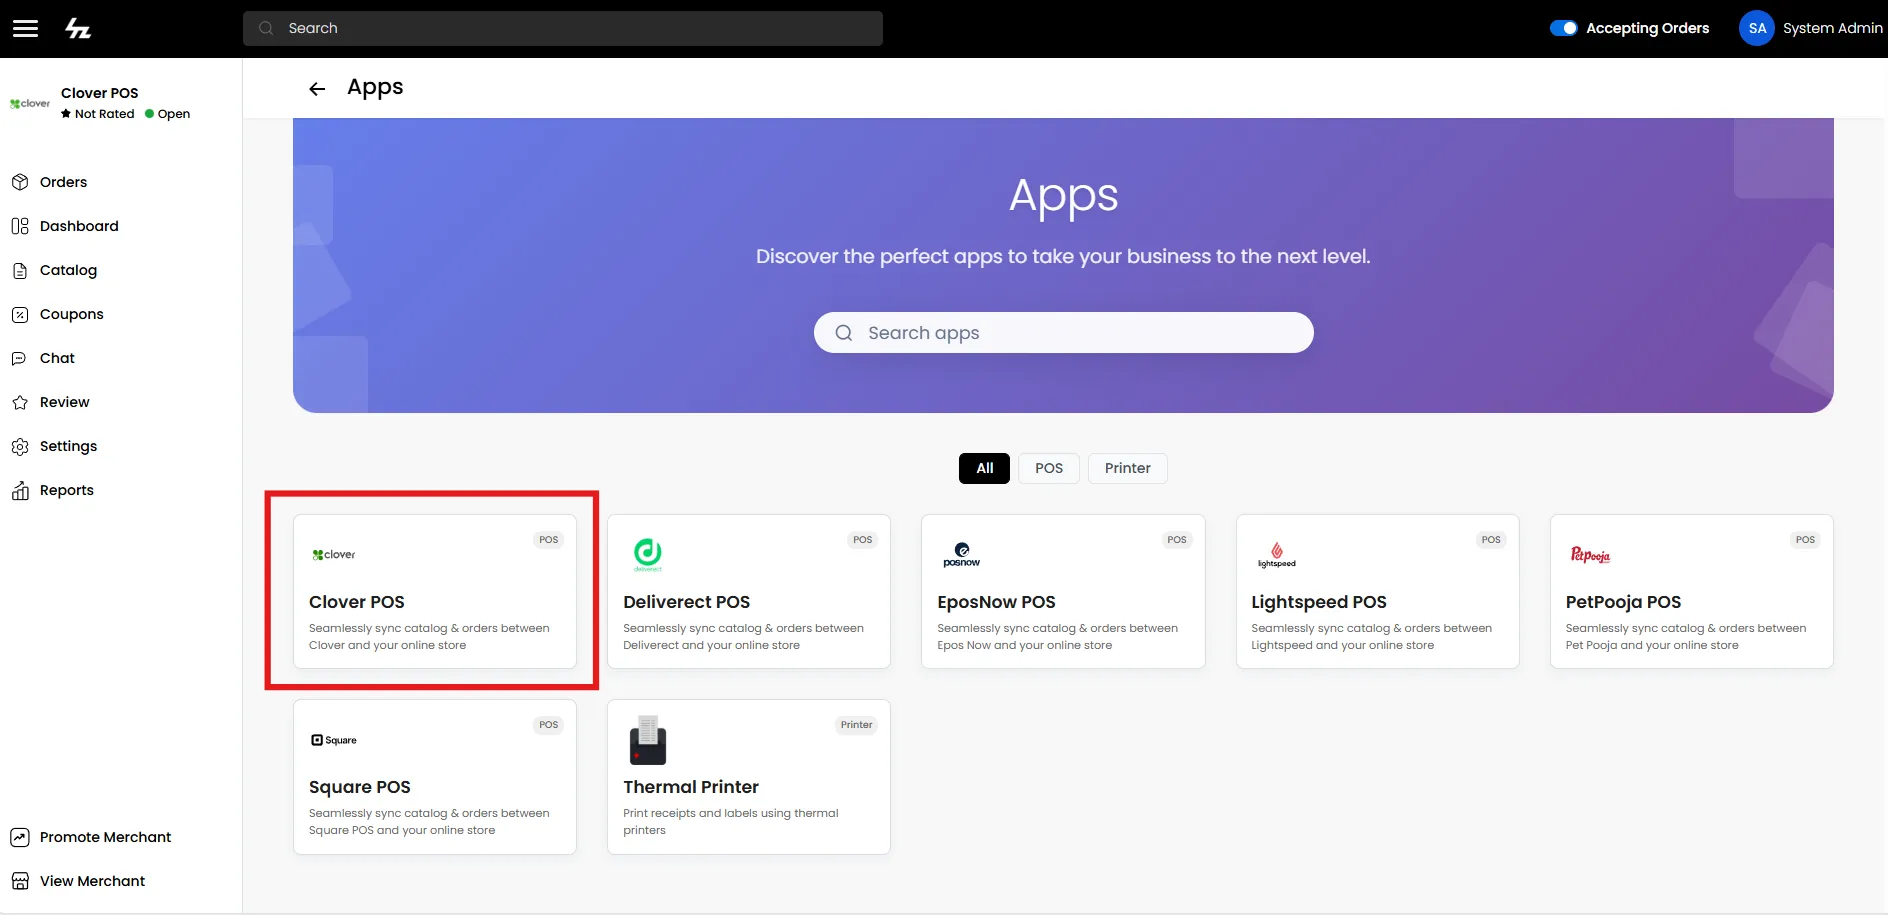This screenshot has height=915, width=1888.
Task: Click the Not Rated status text
Action: click(x=104, y=114)
